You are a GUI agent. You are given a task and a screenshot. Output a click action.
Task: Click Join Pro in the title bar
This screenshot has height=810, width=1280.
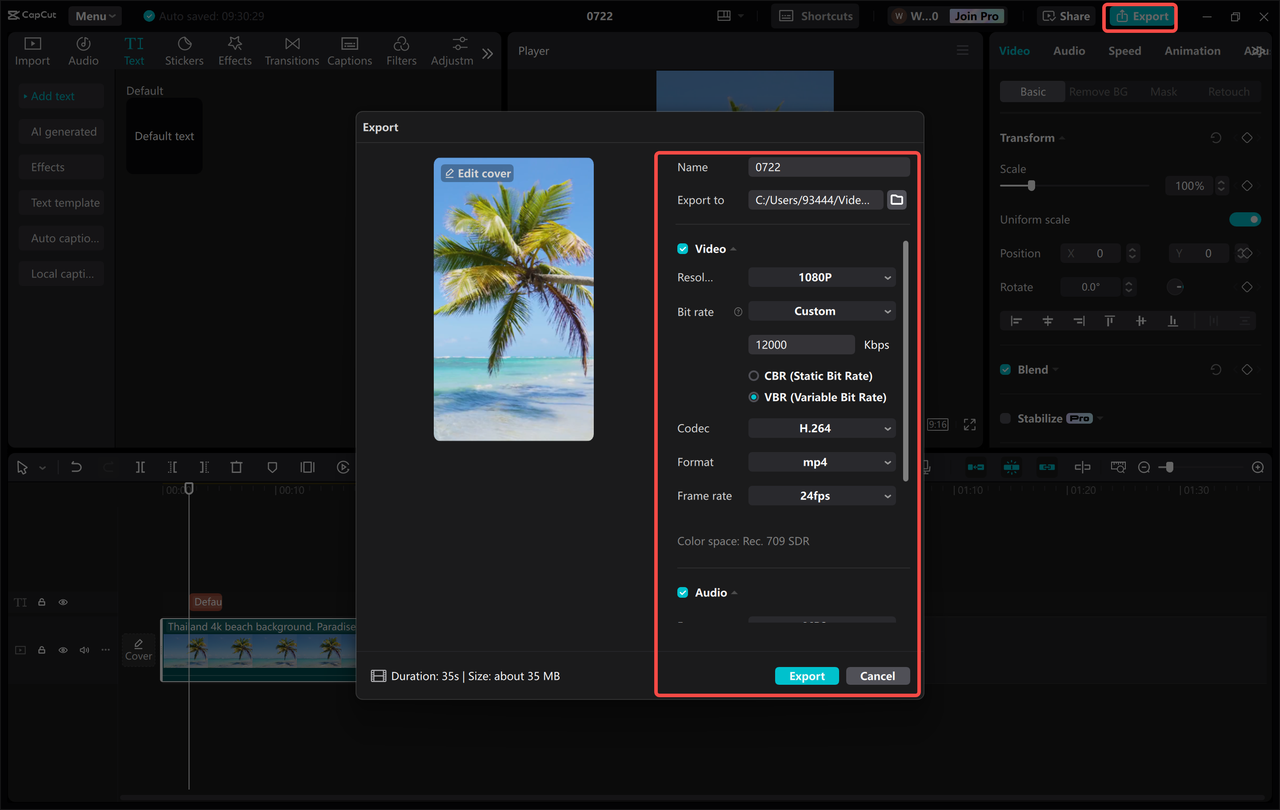tap(976, 15)
